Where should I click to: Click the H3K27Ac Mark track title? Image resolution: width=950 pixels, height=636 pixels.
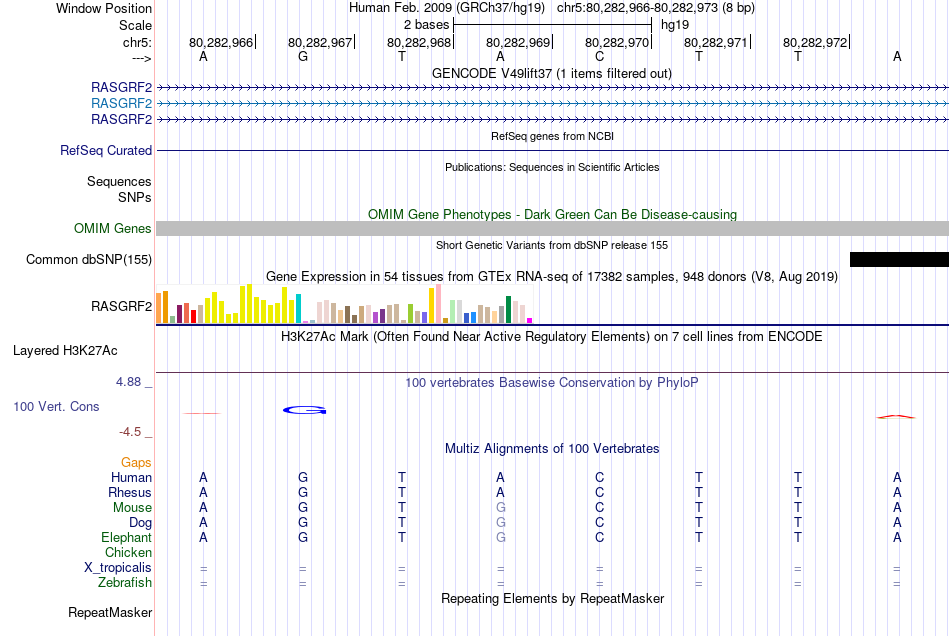tap(552, 337)
